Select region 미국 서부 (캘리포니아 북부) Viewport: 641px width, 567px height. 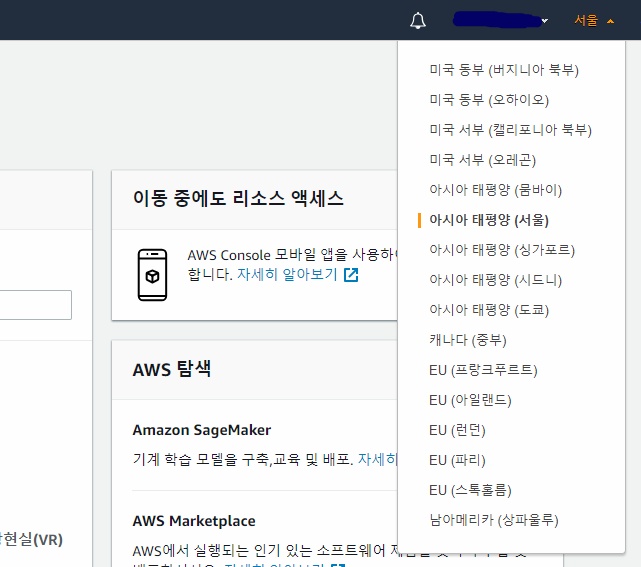[x=511, y=130]
